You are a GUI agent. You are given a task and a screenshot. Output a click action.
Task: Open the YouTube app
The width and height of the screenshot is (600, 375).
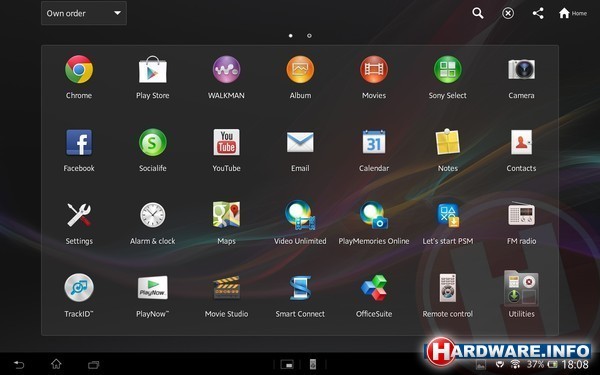pyautogui.click(x=227, y=142)
